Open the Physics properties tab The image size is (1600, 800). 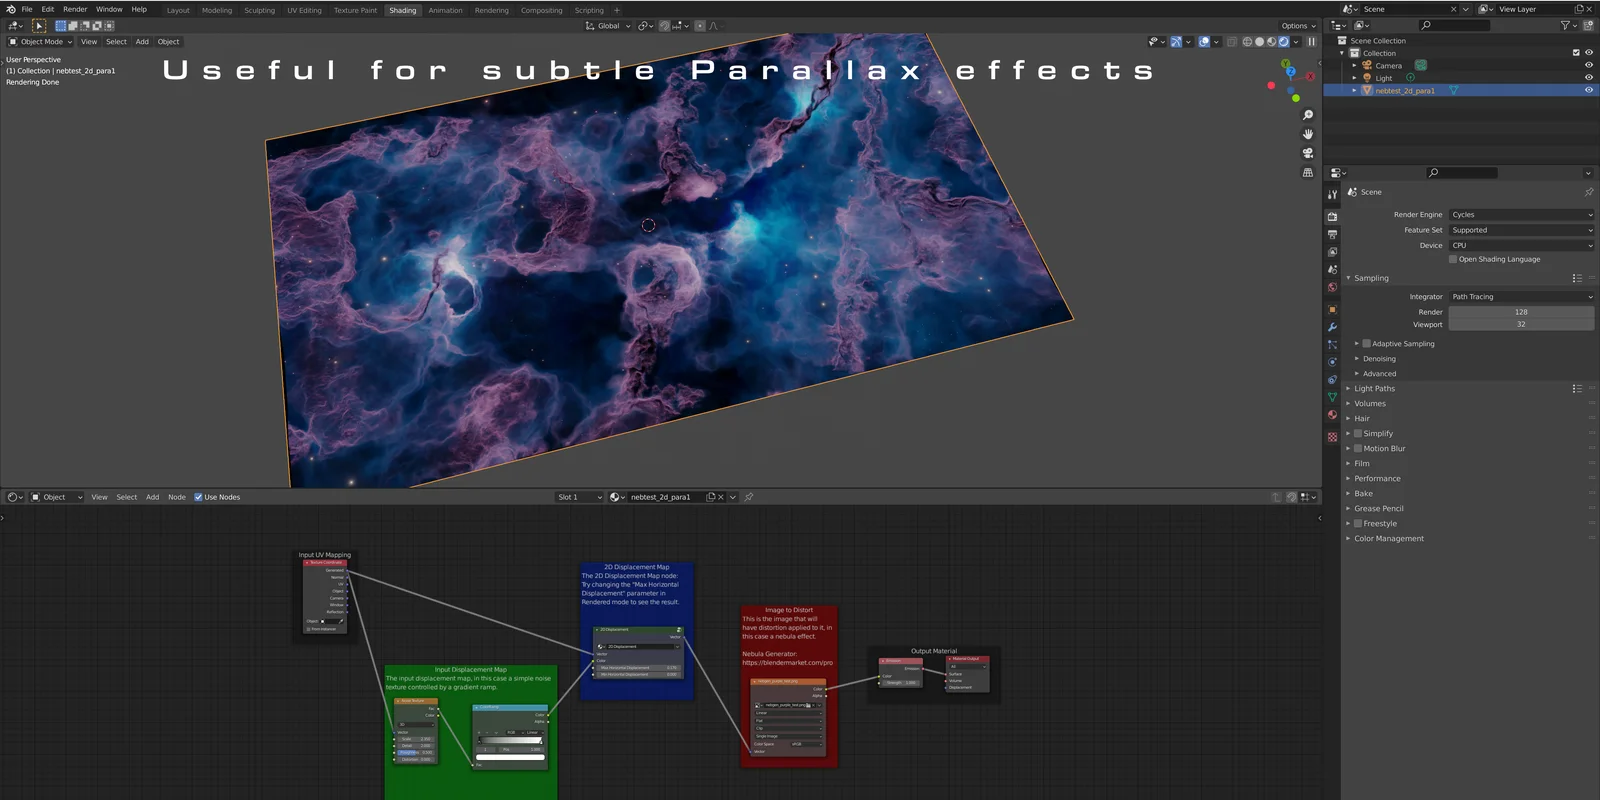tap(1332, 362)
